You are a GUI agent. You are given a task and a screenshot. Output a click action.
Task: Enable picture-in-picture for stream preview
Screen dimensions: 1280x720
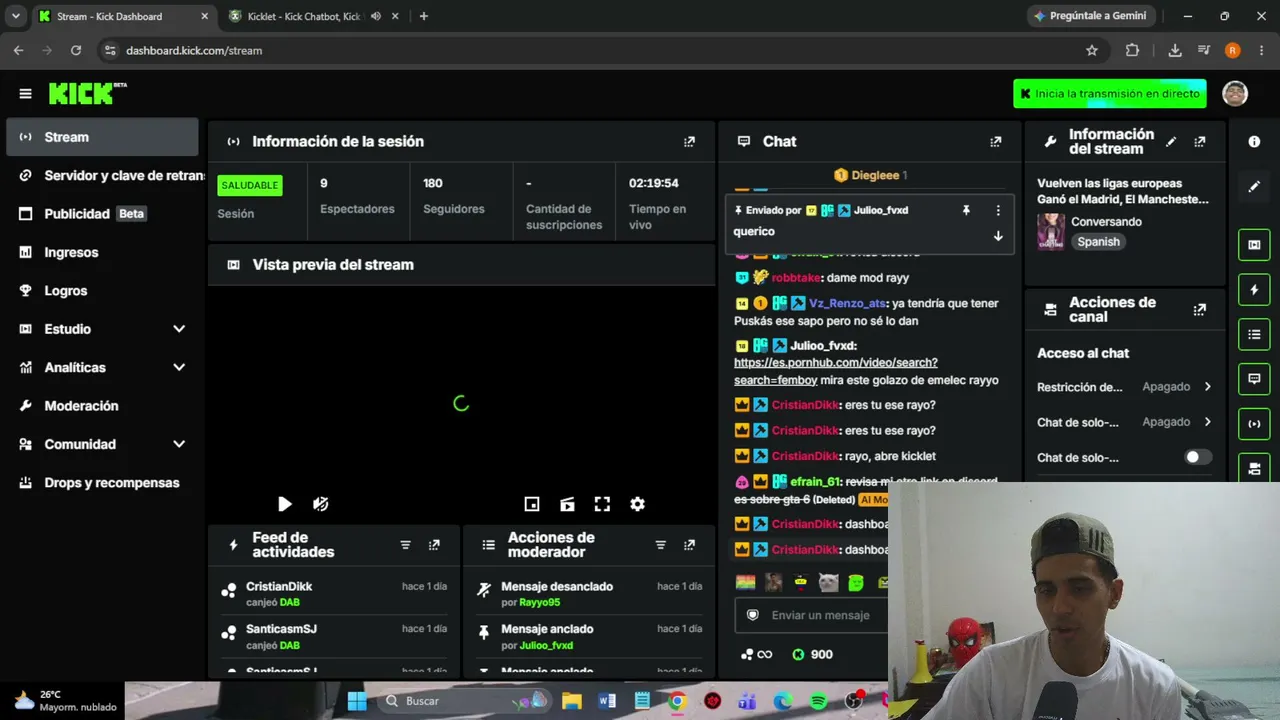click(532, 504)
